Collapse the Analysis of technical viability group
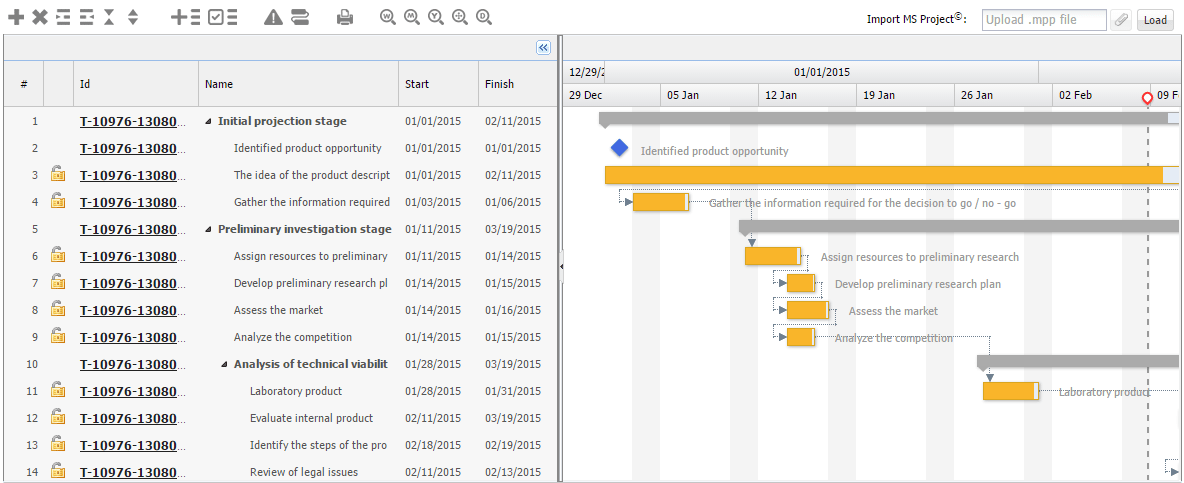Viewport: 1184px width, 483px height. [x=224, y=365]
